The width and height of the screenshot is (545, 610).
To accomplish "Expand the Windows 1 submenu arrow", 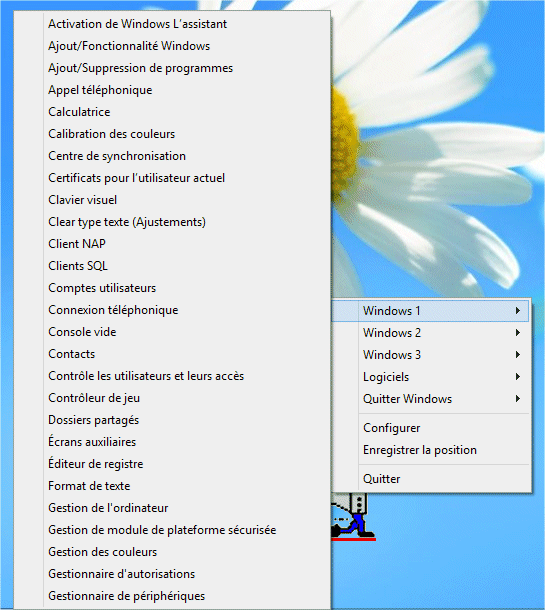I will 518,311.
